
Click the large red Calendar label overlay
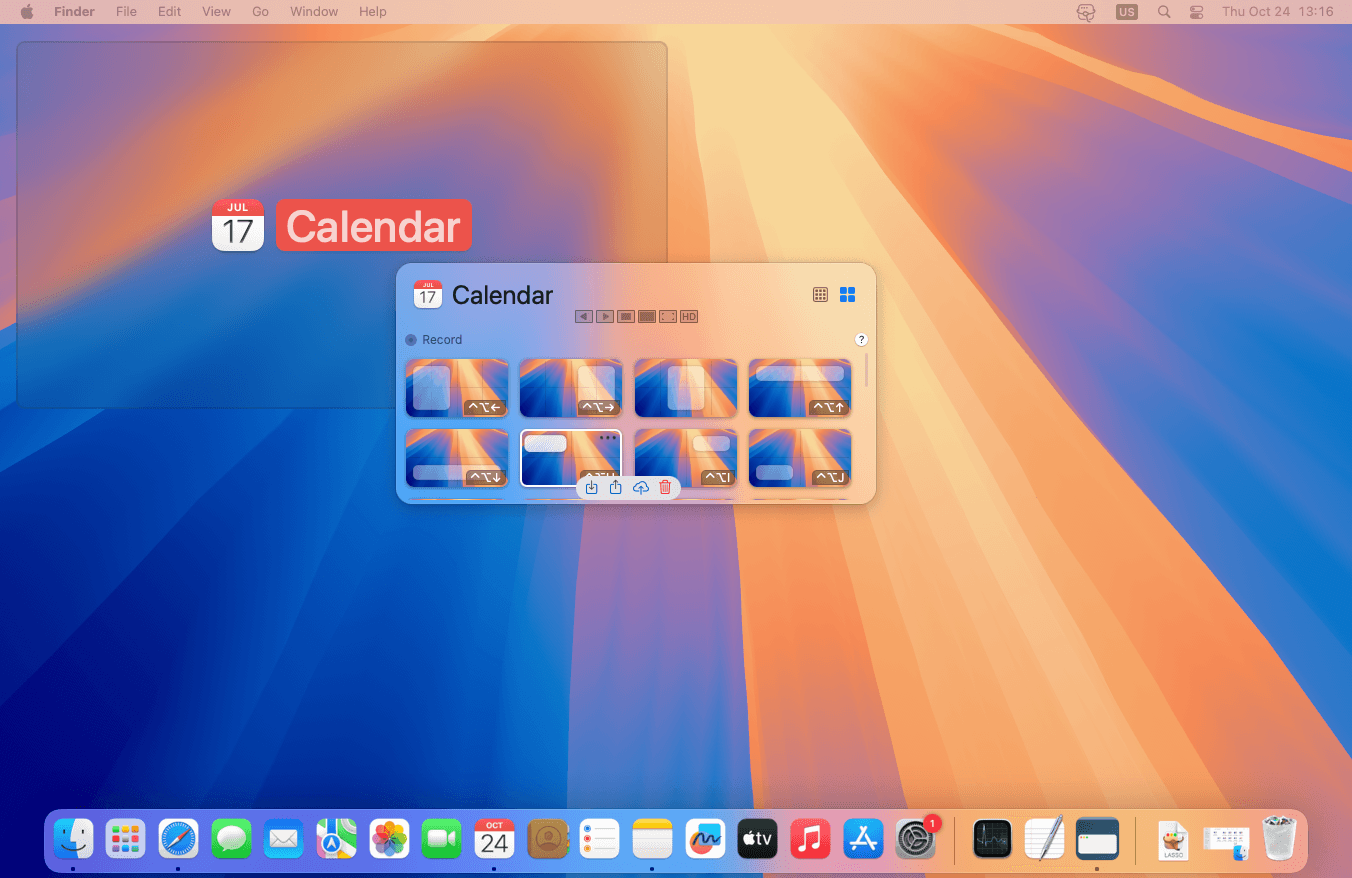point(373,226)
